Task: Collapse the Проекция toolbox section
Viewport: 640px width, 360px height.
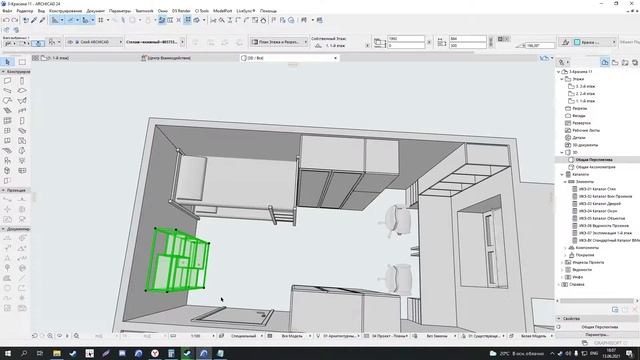Action: 3,190
